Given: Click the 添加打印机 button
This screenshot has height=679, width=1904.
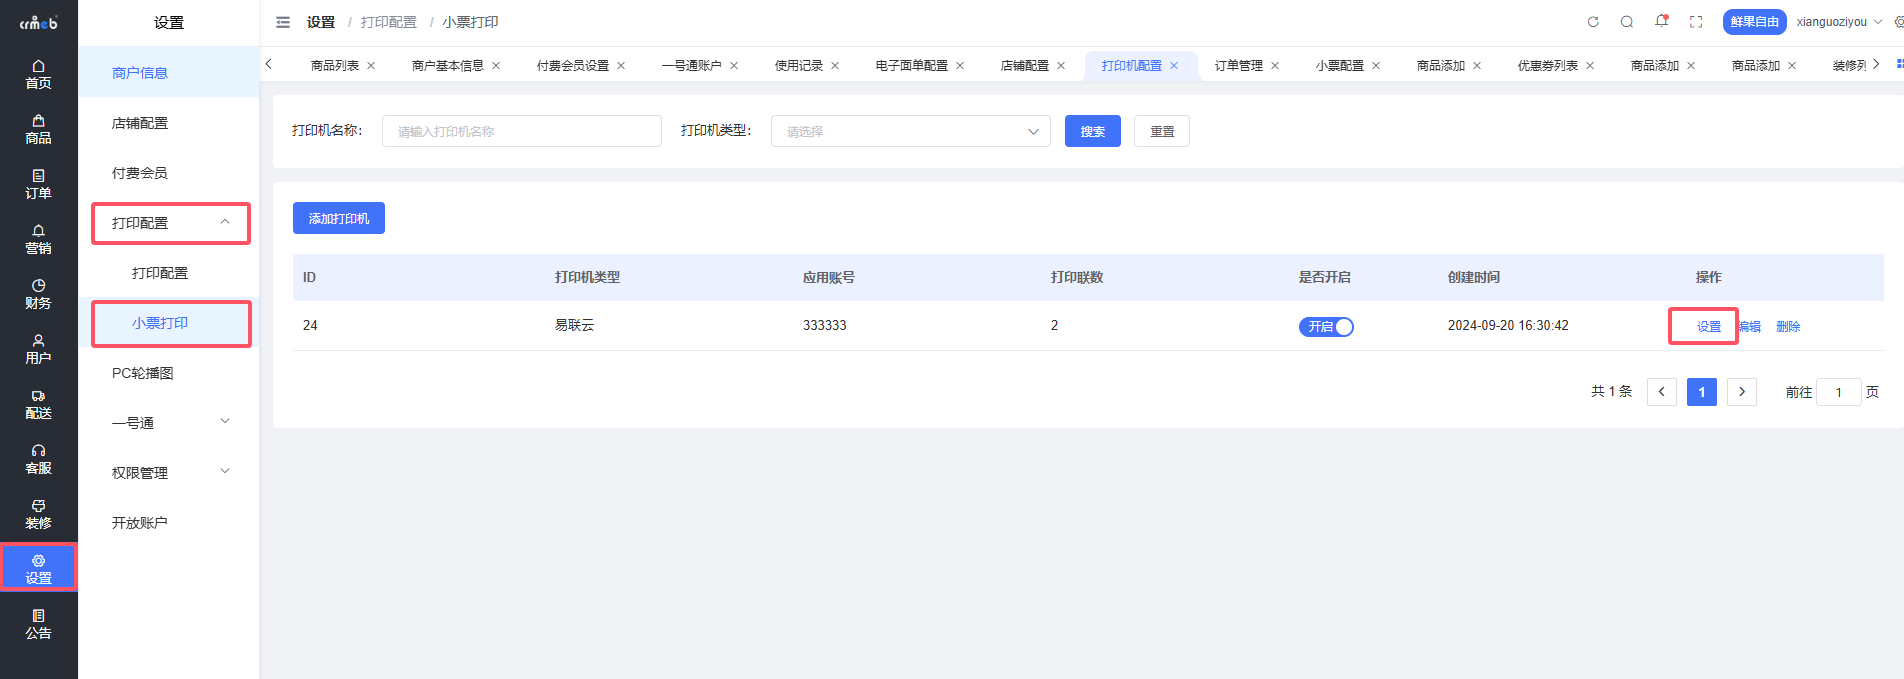Looking at the screenshot, I should pos(338,218).
